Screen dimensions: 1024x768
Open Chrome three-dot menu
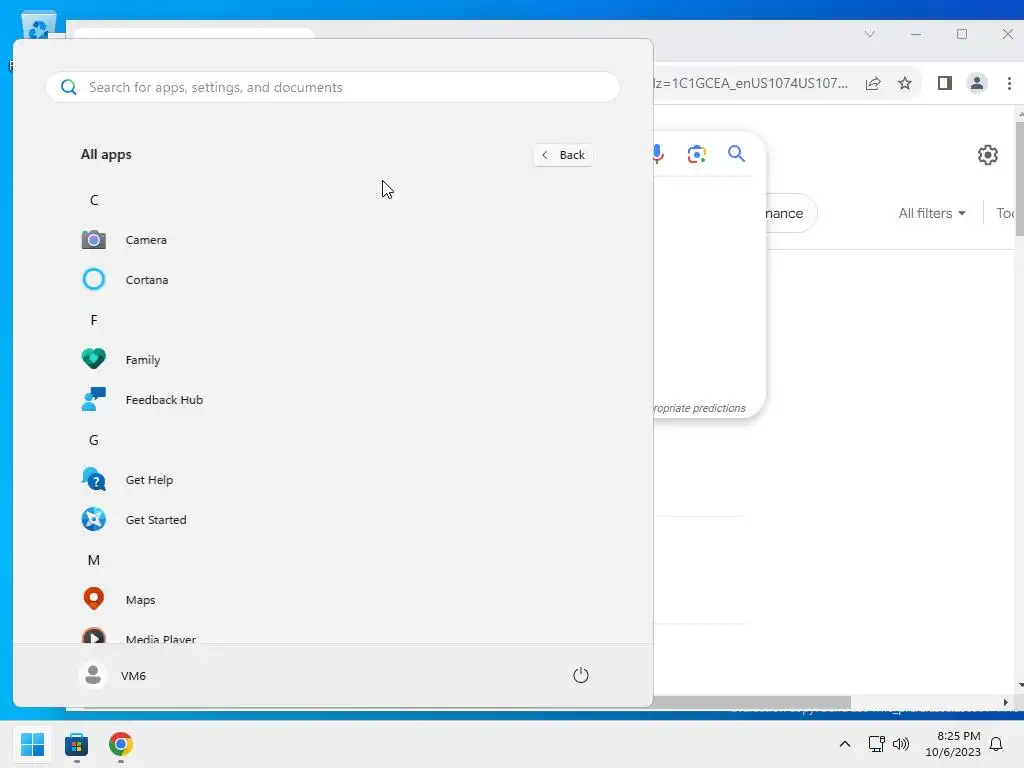click(1009, 83)
